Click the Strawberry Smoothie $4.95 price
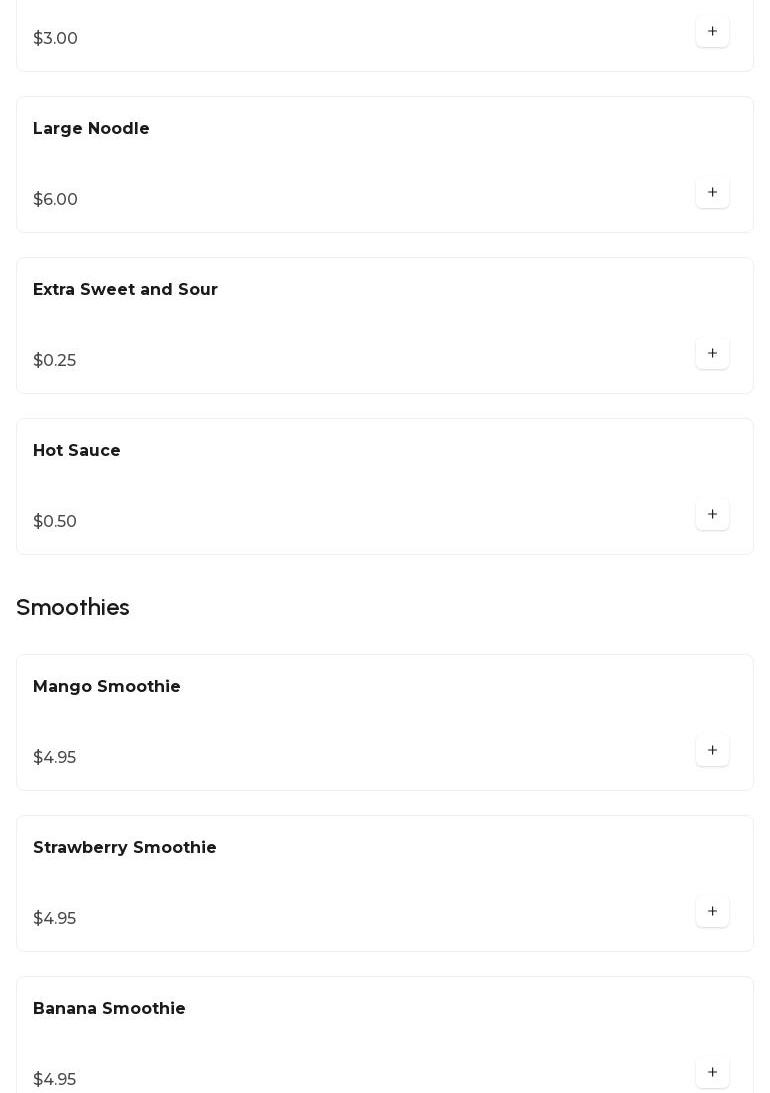This screenshot has width=770, height=1093. [54, 919]
